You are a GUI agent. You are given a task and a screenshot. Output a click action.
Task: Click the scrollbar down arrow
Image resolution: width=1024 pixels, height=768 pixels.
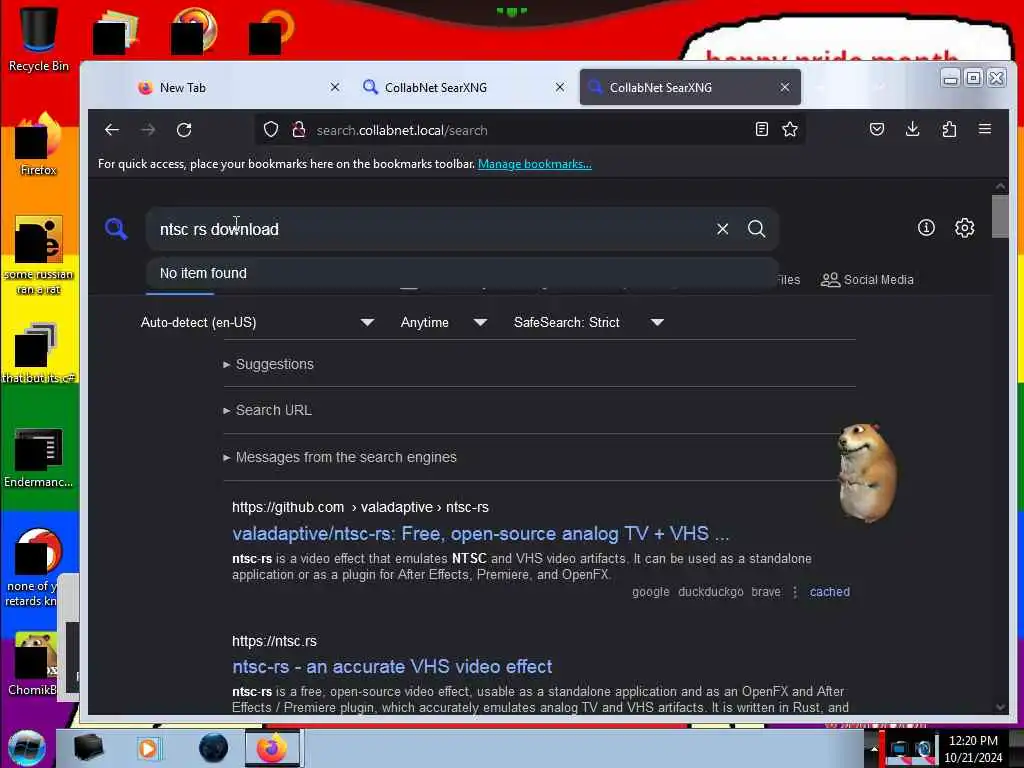click(x=1000, y=707)
